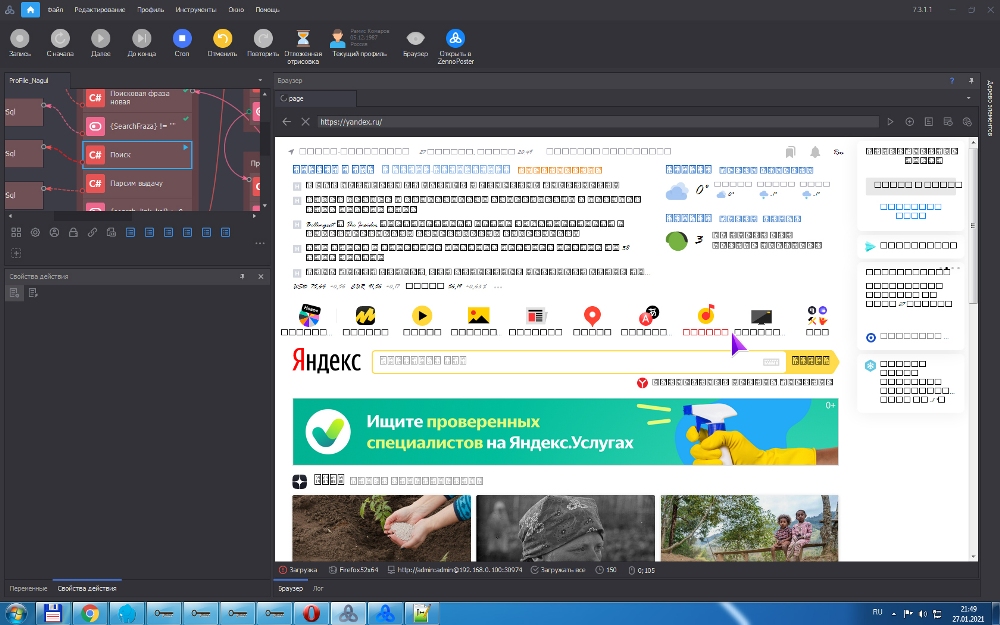
Task: Switch to Свойства действия bottom tab
Action: click(87, 588)
